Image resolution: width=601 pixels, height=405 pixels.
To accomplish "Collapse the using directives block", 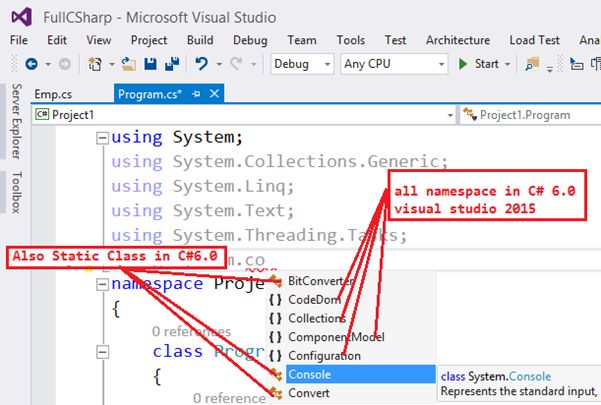I will point(102,138).
